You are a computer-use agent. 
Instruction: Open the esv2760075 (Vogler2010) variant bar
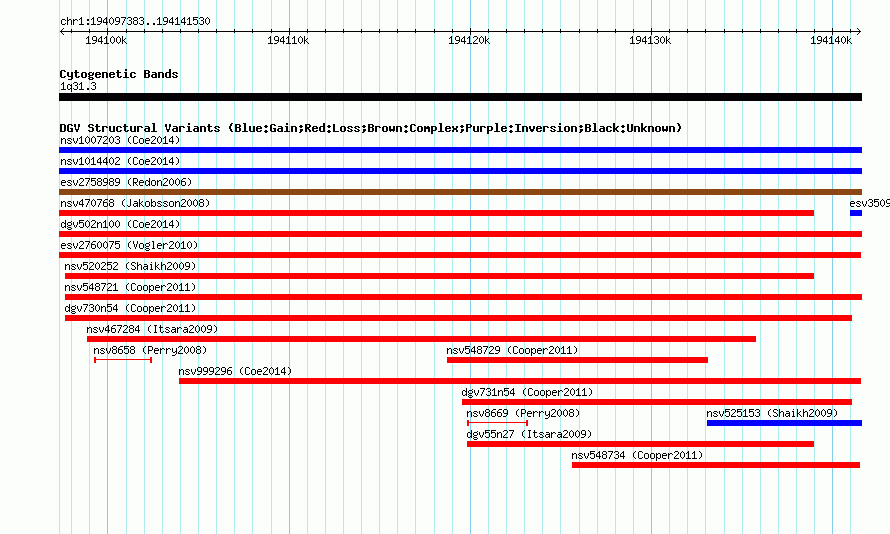[x=460, y=255]
